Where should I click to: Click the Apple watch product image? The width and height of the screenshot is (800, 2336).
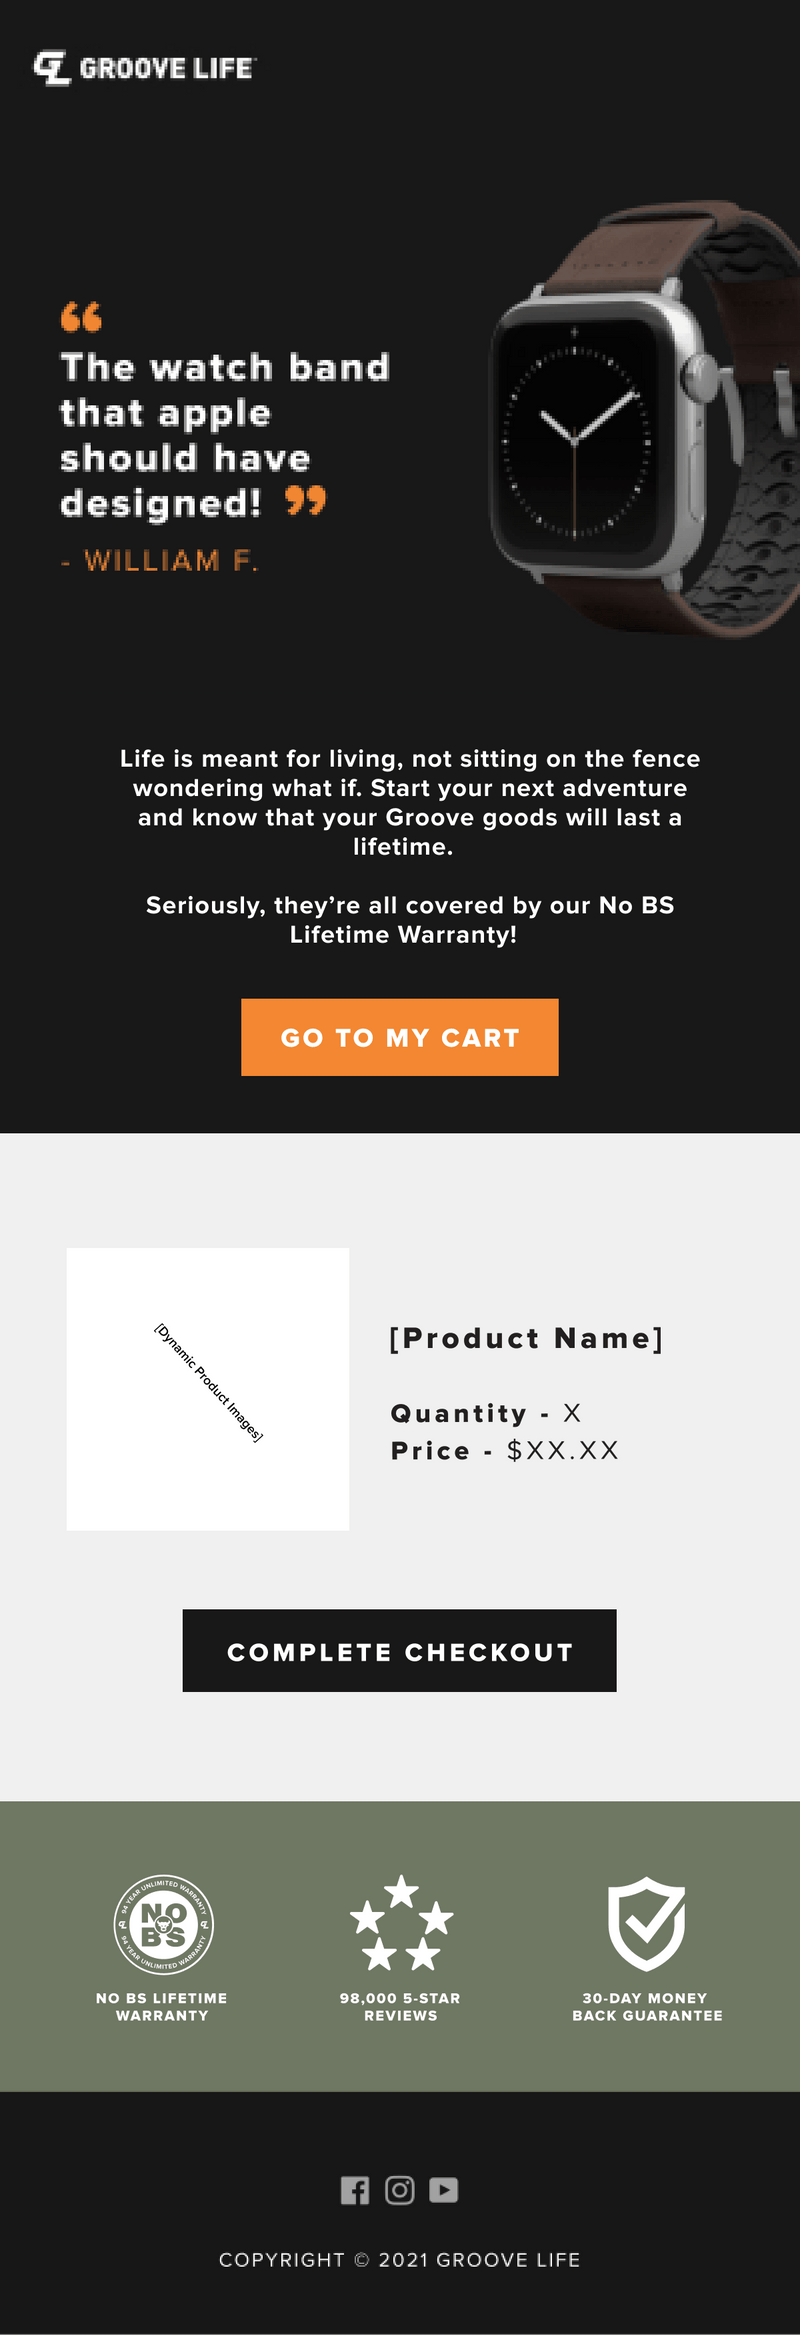(640, 420)
